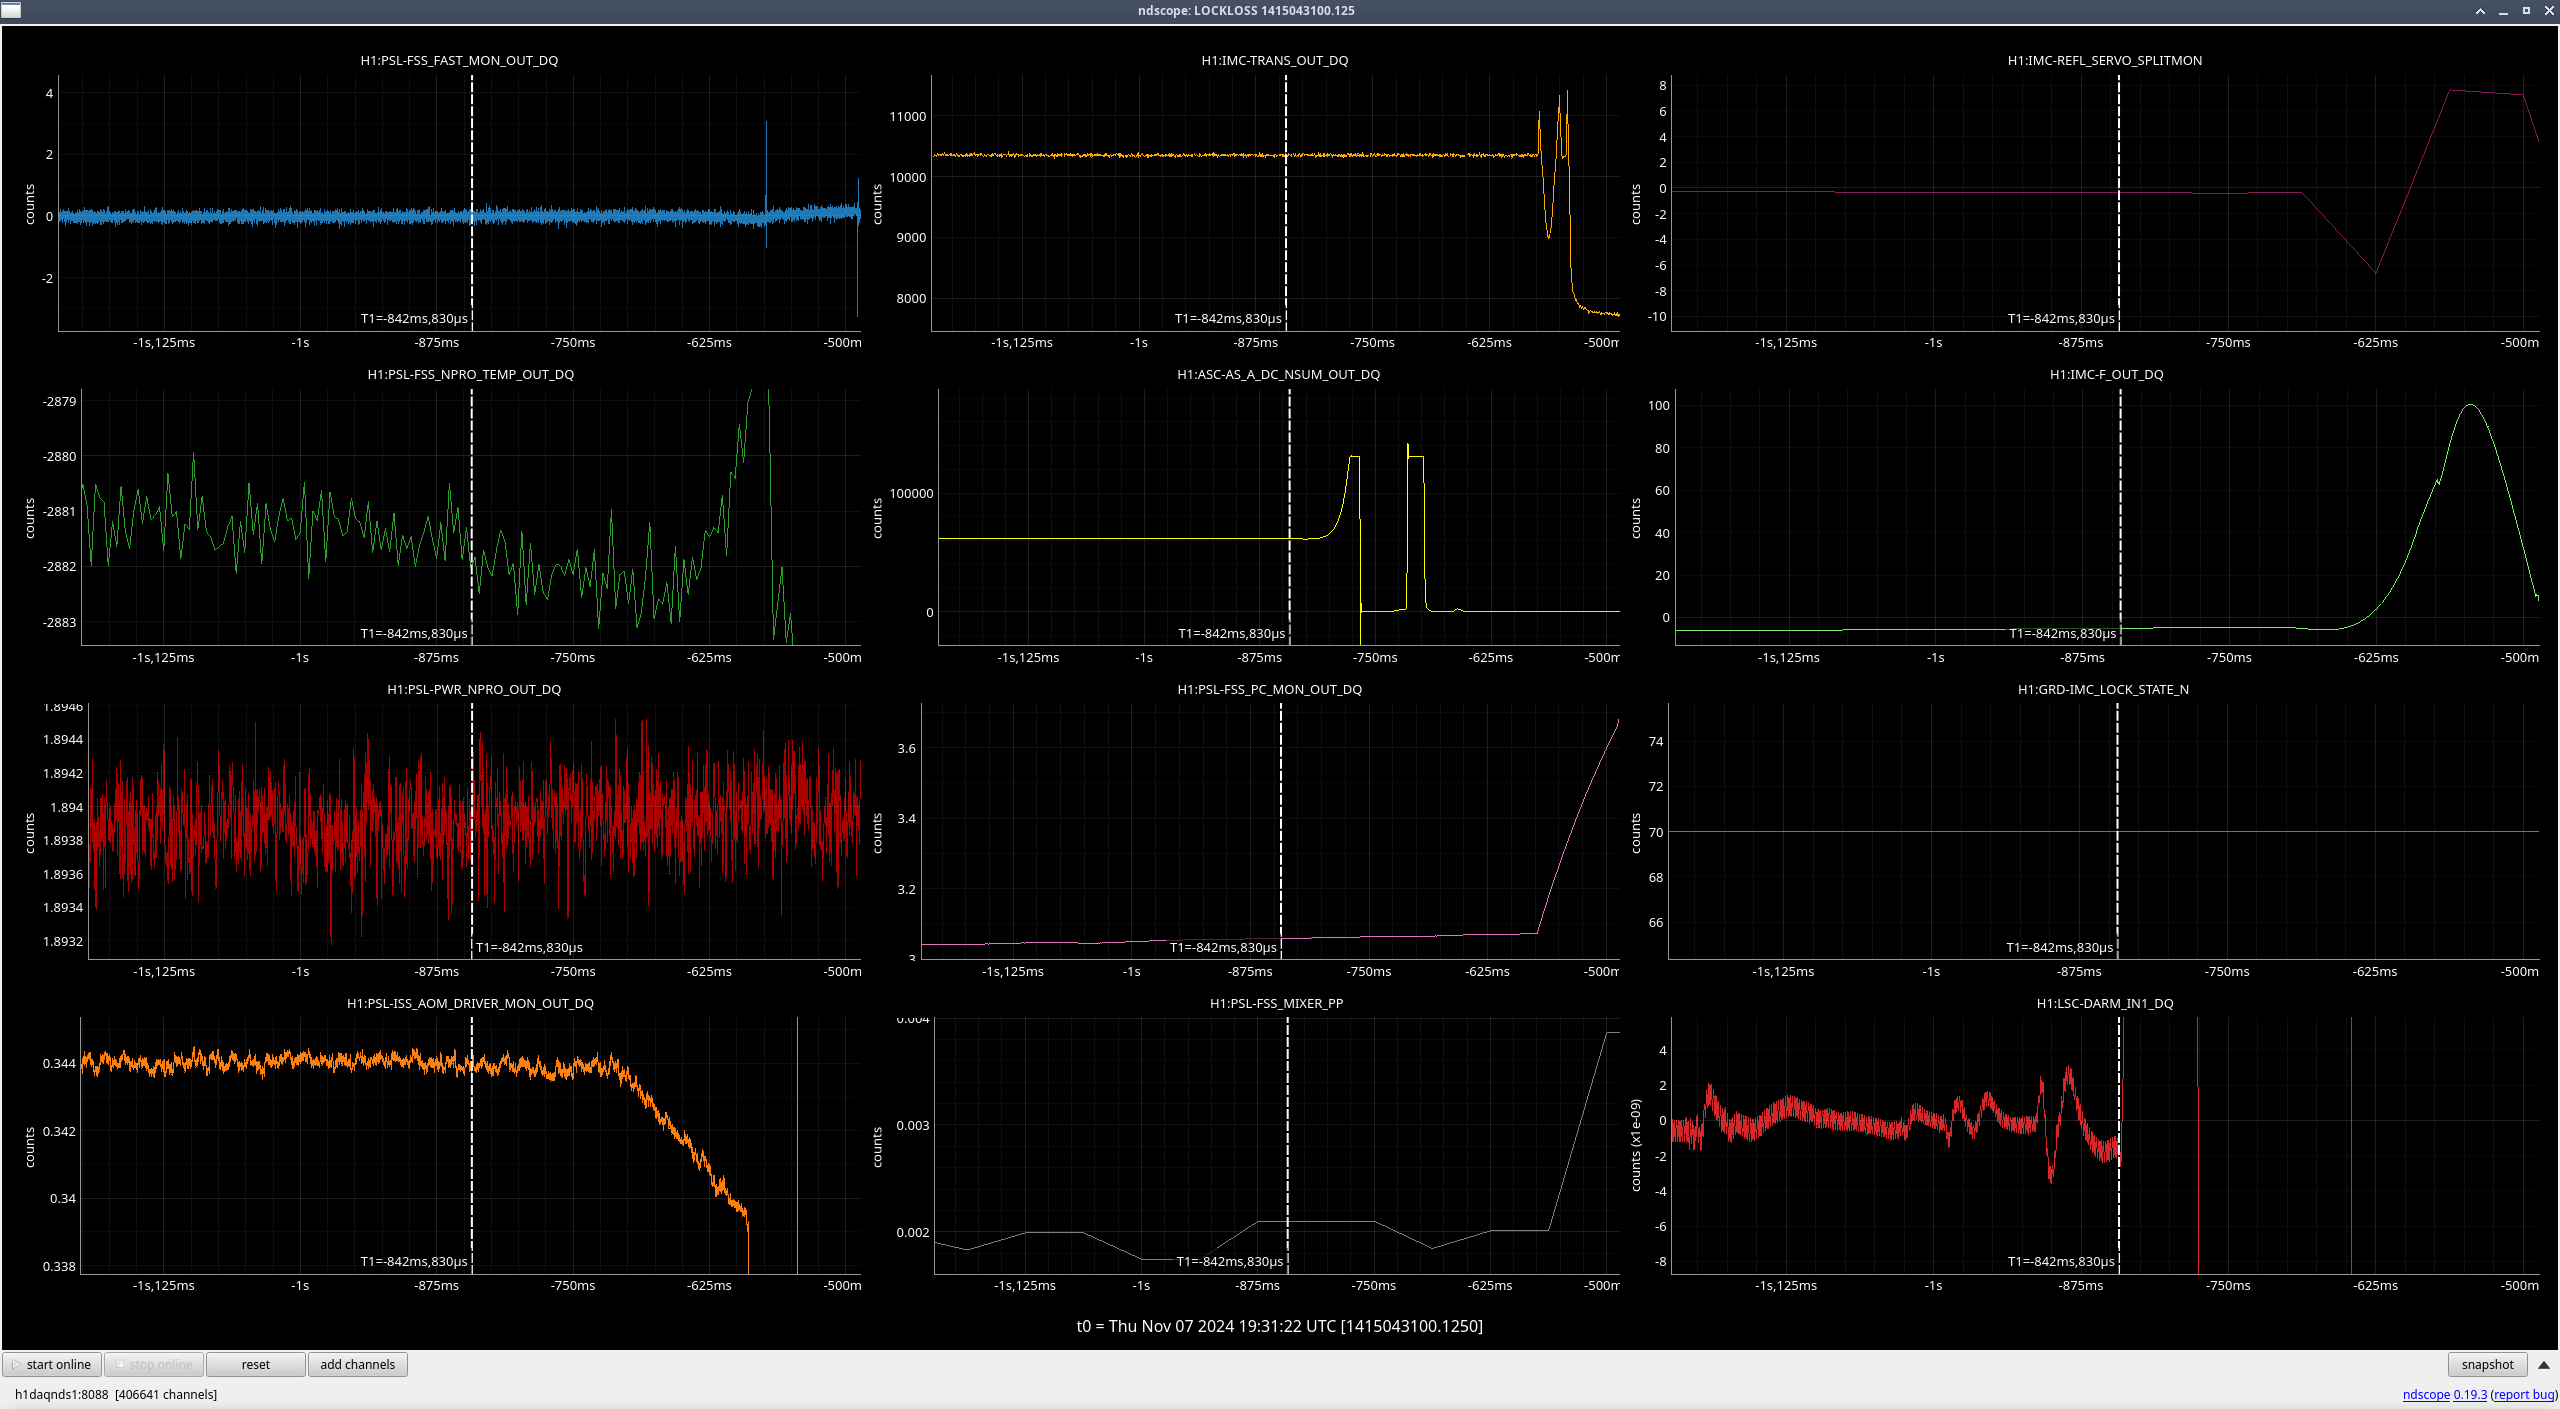
Task: Click the T1 cursor label in ISS_AOM_DRIVER plot
Action: point(414,1261)
